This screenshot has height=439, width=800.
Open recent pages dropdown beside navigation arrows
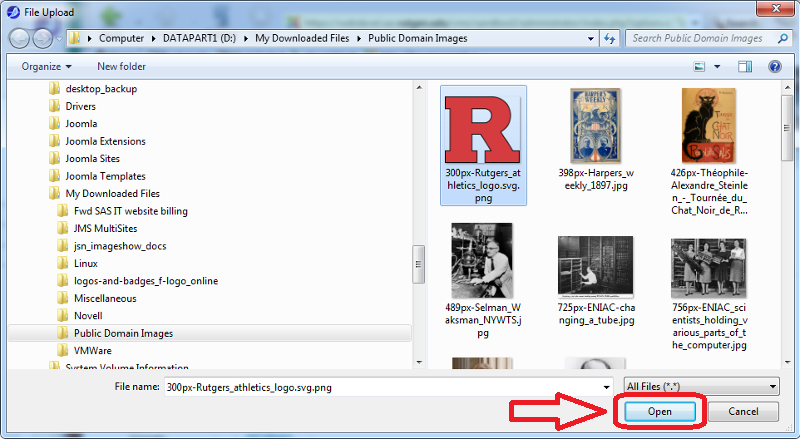point(59,39)
